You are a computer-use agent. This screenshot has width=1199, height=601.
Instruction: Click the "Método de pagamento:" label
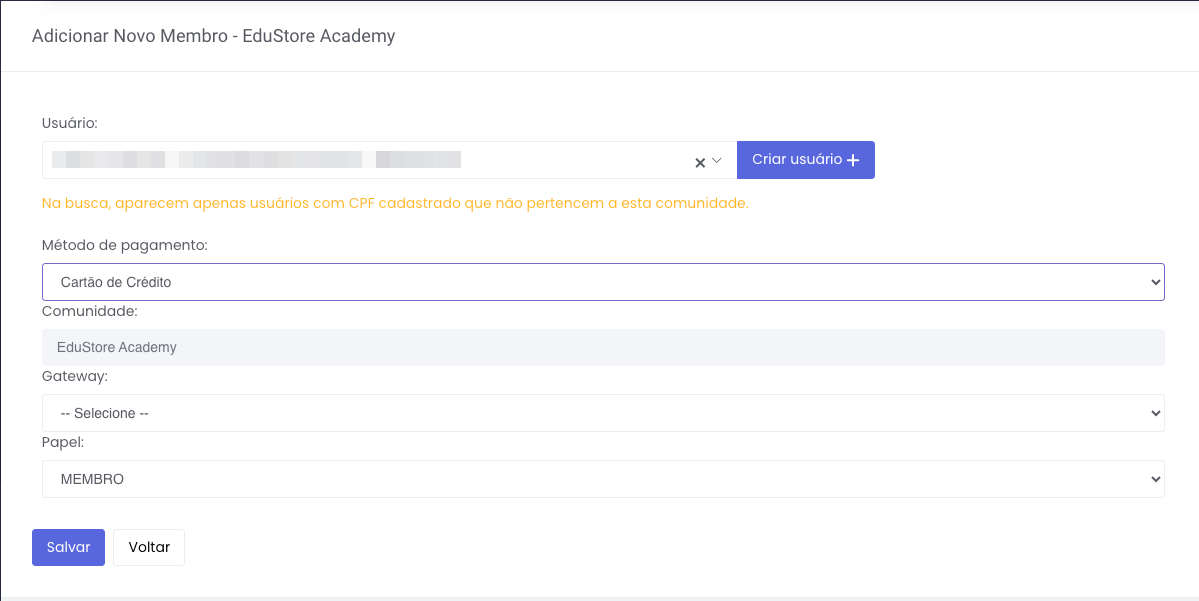coord(125,245)
